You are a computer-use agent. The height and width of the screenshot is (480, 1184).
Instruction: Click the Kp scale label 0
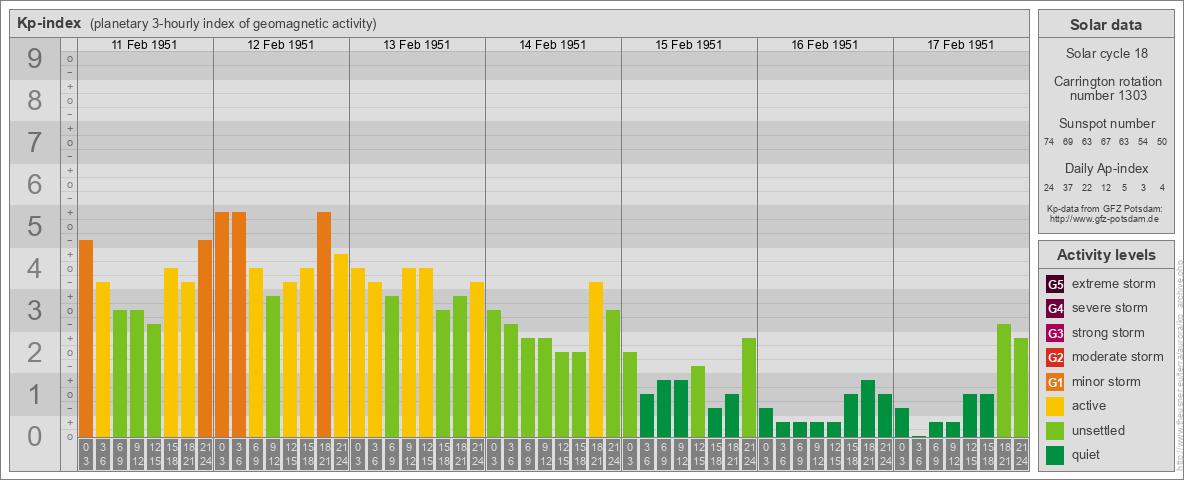click(34, 436)
